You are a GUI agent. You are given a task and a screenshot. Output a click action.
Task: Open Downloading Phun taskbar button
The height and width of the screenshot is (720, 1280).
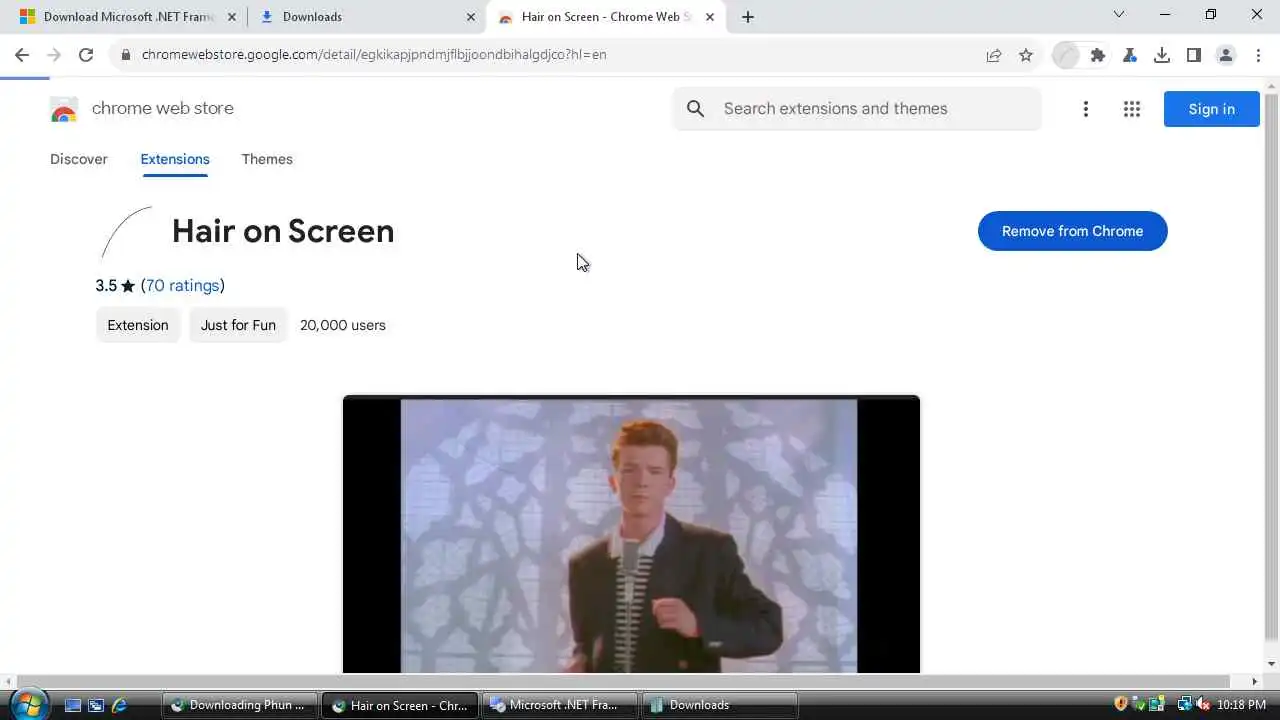(x=239, y=705)
